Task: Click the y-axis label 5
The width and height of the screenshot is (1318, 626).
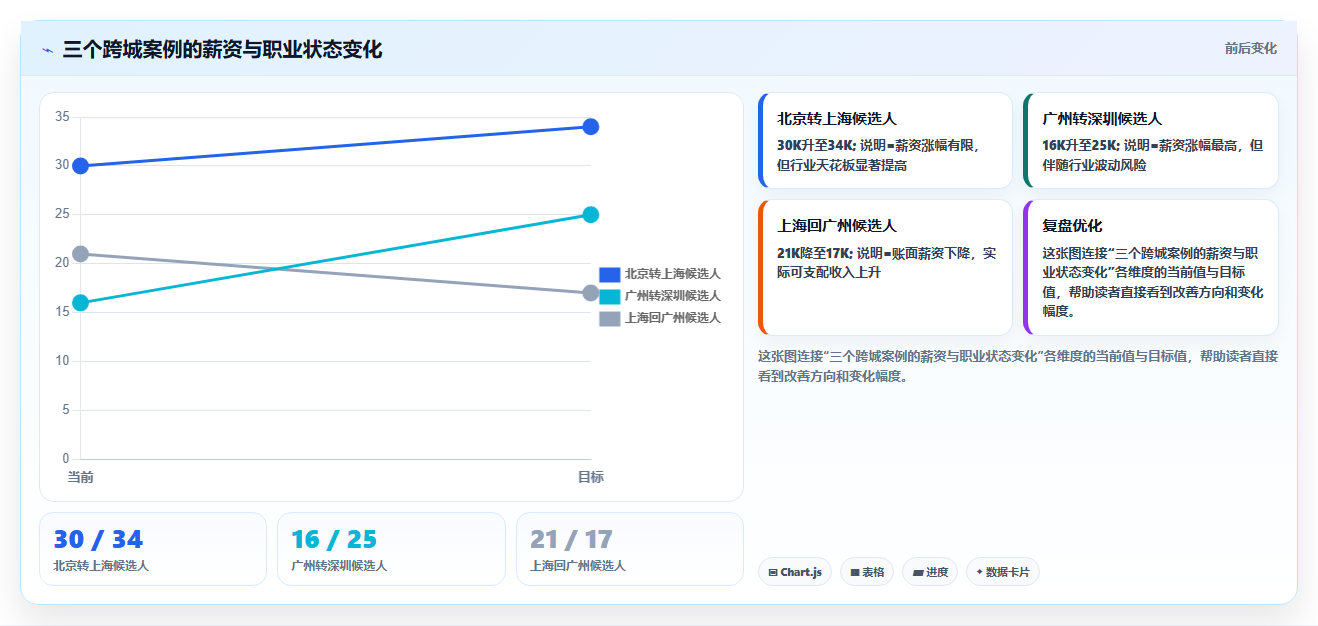Action: pyautogui.click(x=65, y=410)
